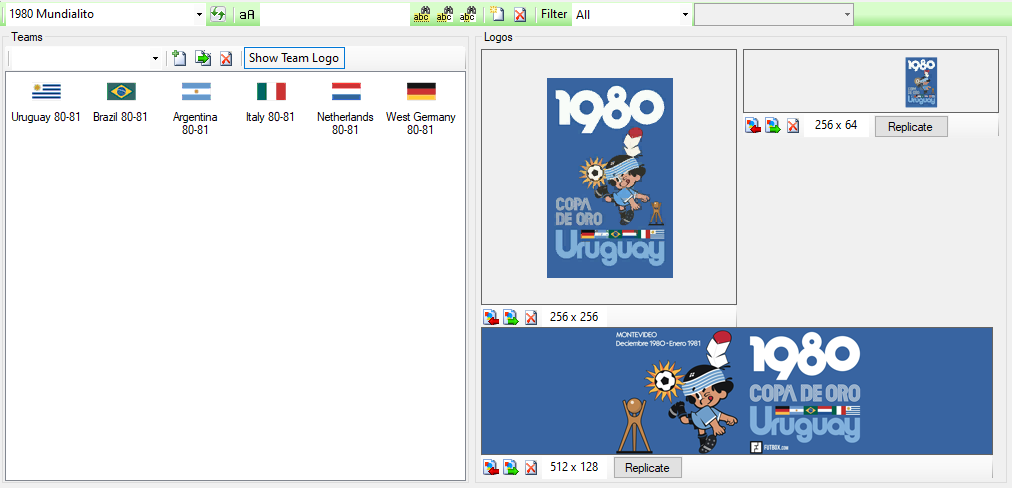The height and width of the screenshot is (488, 1012).
Task: Click Replicate button next to 256 x 64
Action: [911, 127]
